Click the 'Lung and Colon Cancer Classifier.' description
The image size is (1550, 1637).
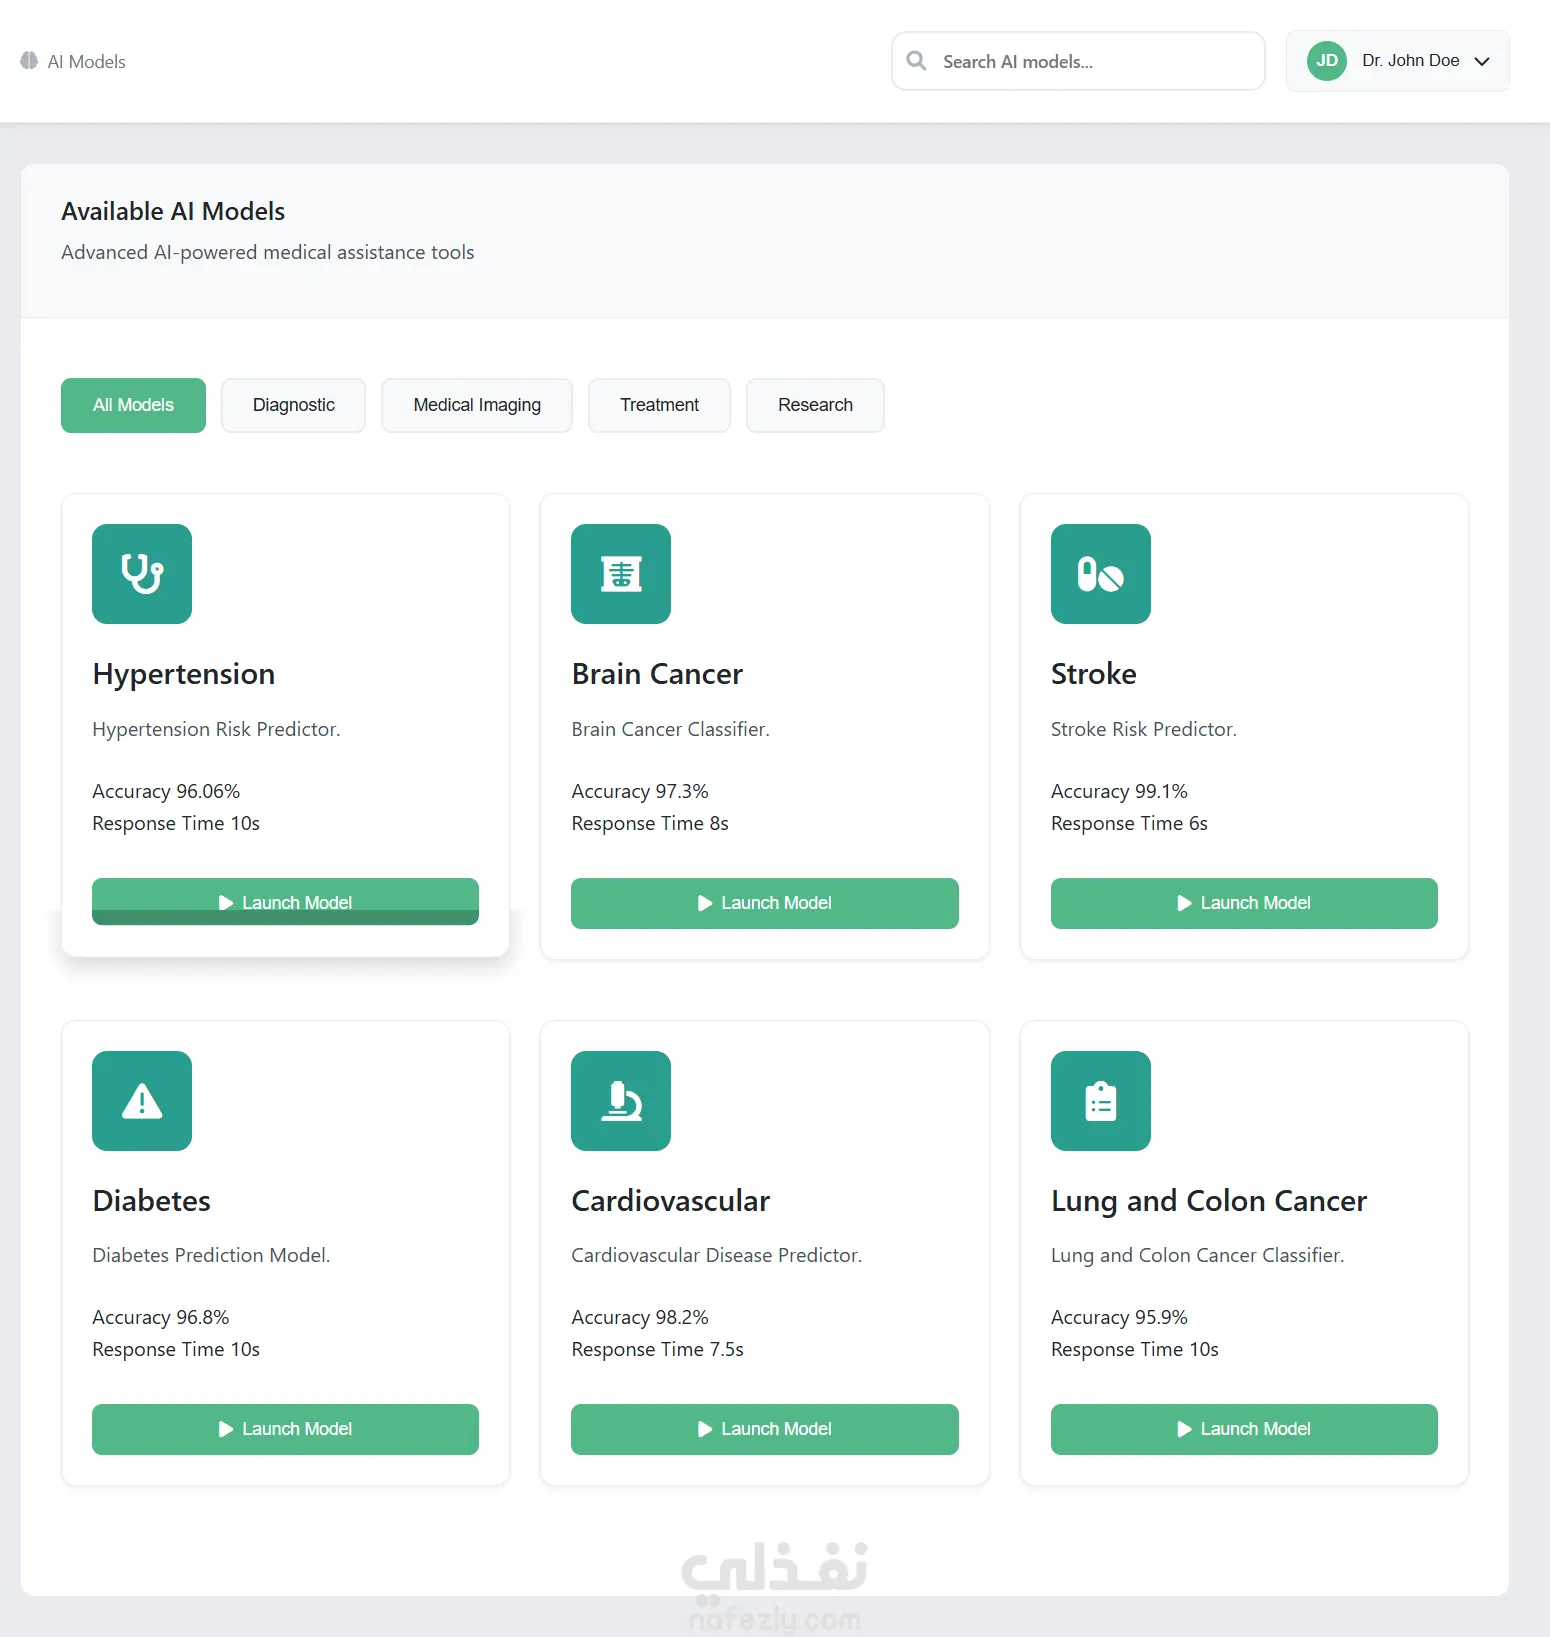(1198, 1255)
